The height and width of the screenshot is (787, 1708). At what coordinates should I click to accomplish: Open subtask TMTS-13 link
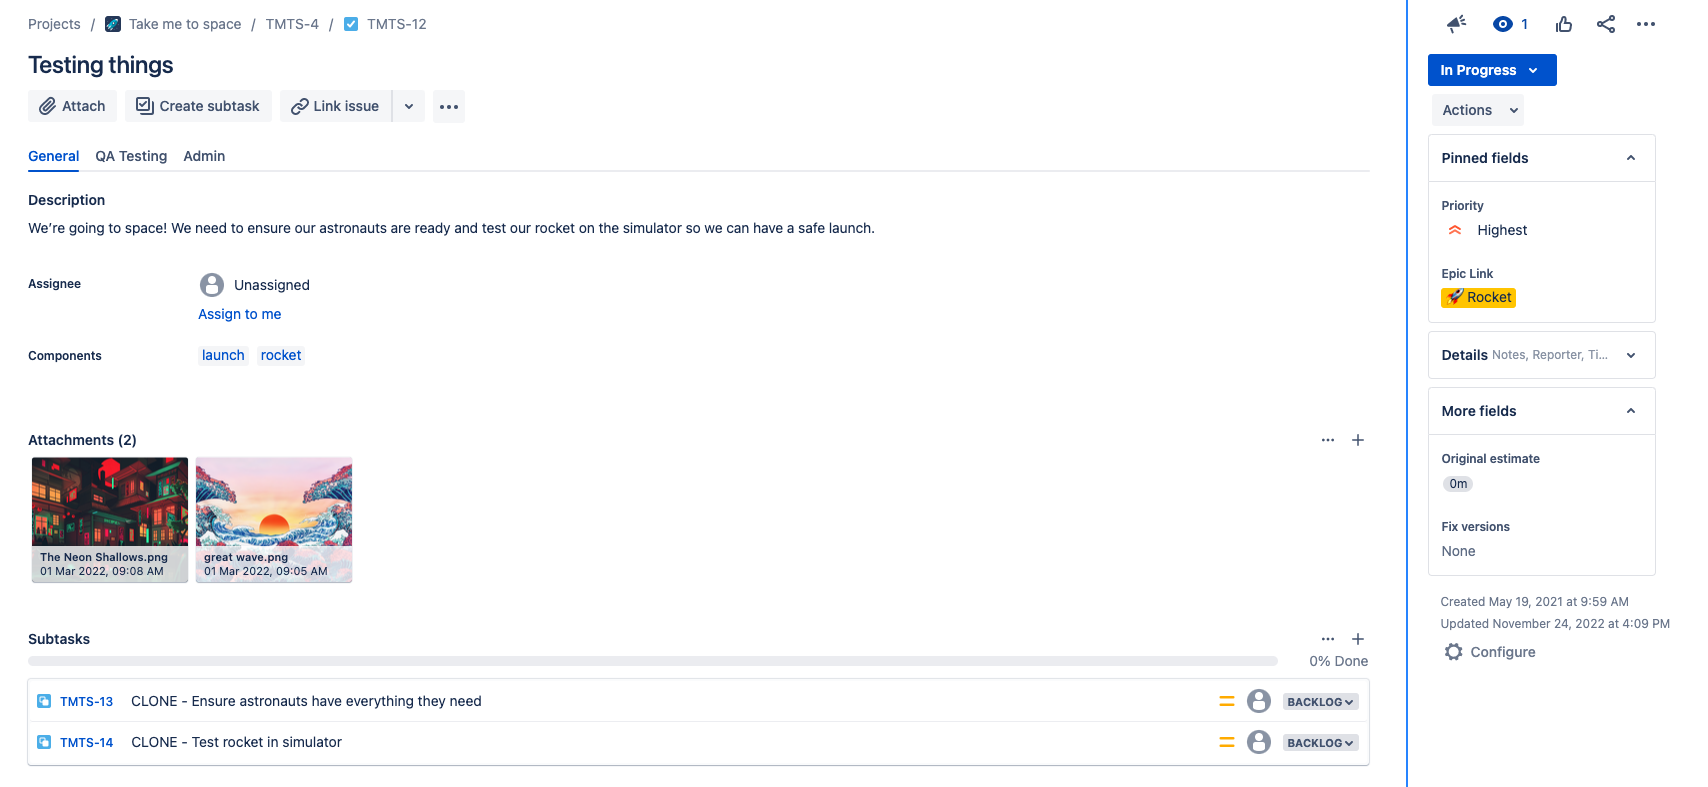coord(86,702)
